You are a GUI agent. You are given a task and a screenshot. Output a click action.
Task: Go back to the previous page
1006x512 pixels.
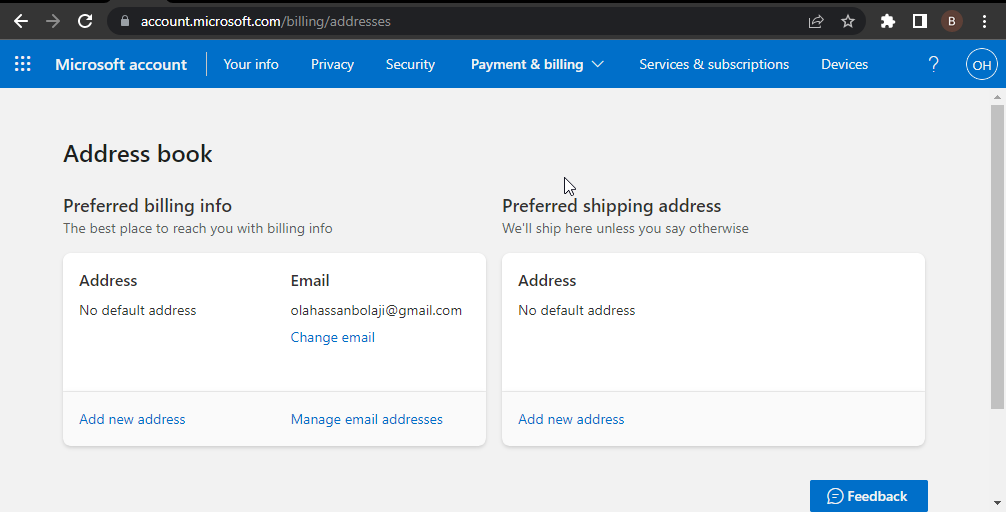pyautogui.click(x=21, y=21)
